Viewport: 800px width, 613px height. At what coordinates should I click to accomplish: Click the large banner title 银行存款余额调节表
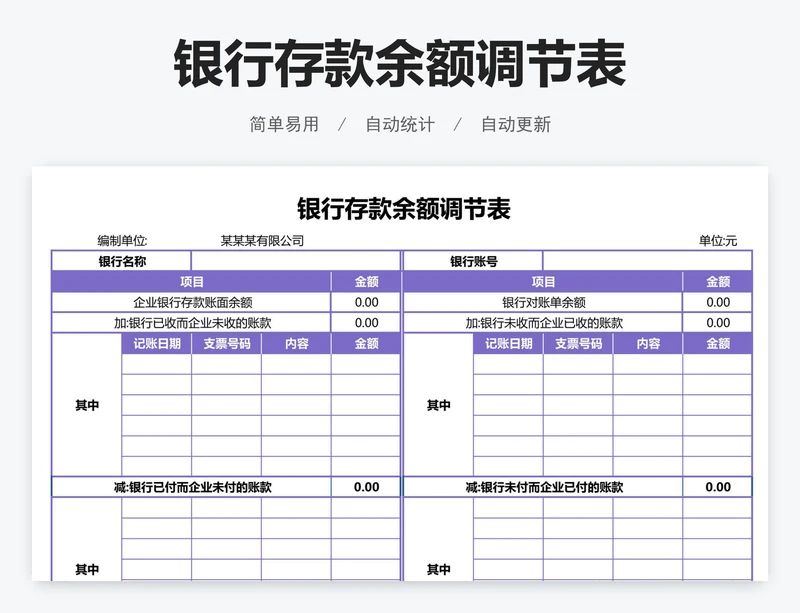tap(400, 64)
